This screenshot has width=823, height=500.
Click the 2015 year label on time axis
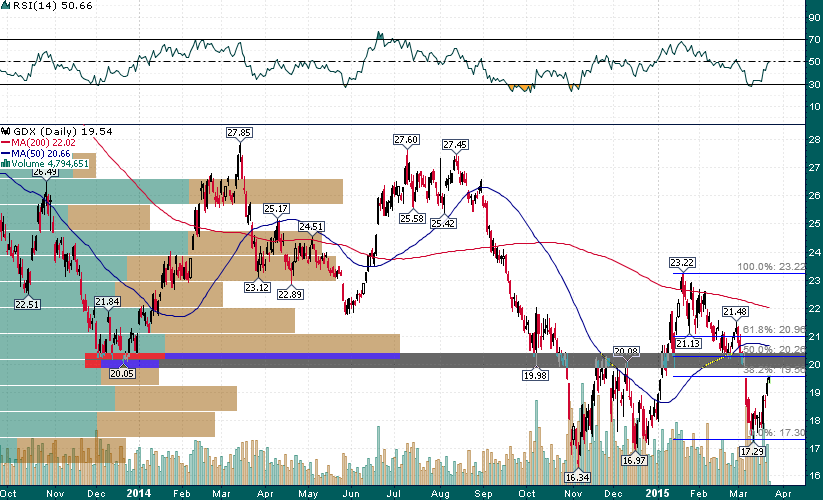coord(657,493)
